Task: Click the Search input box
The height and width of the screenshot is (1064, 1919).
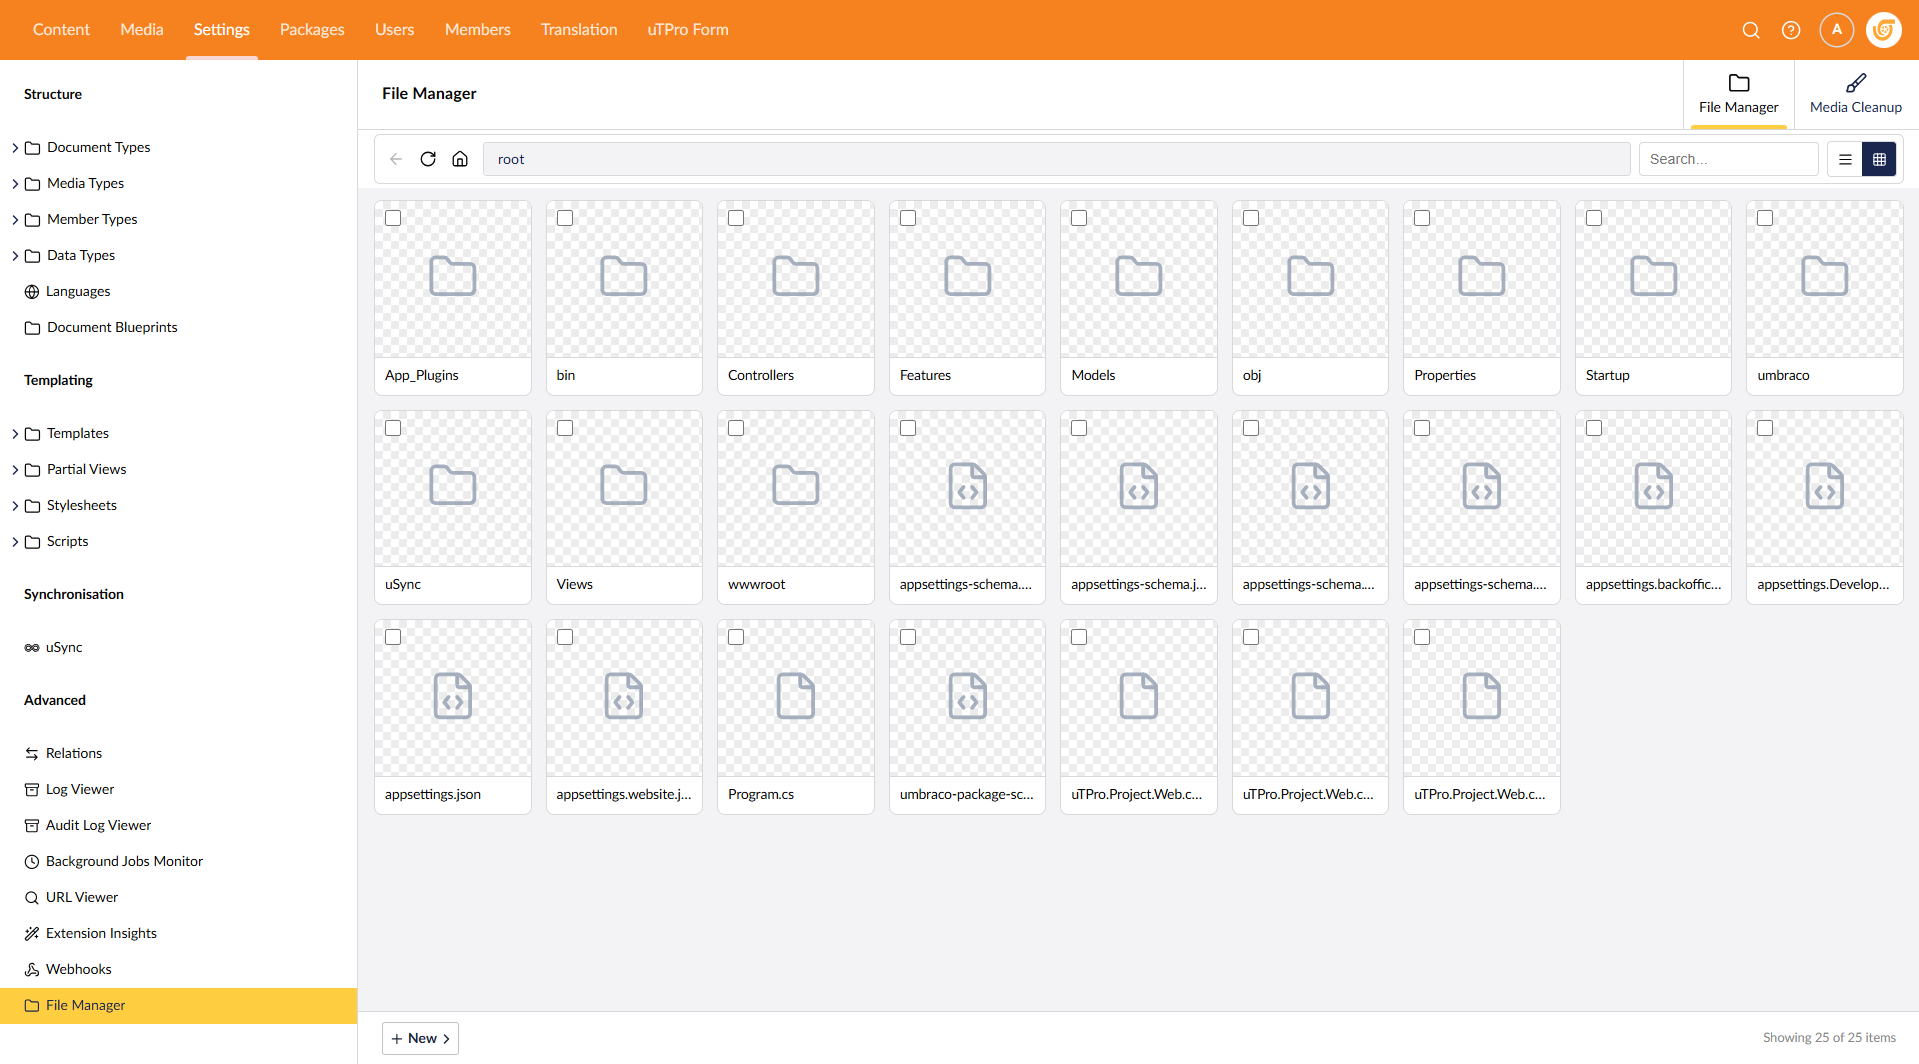Action: [1728, 159]
